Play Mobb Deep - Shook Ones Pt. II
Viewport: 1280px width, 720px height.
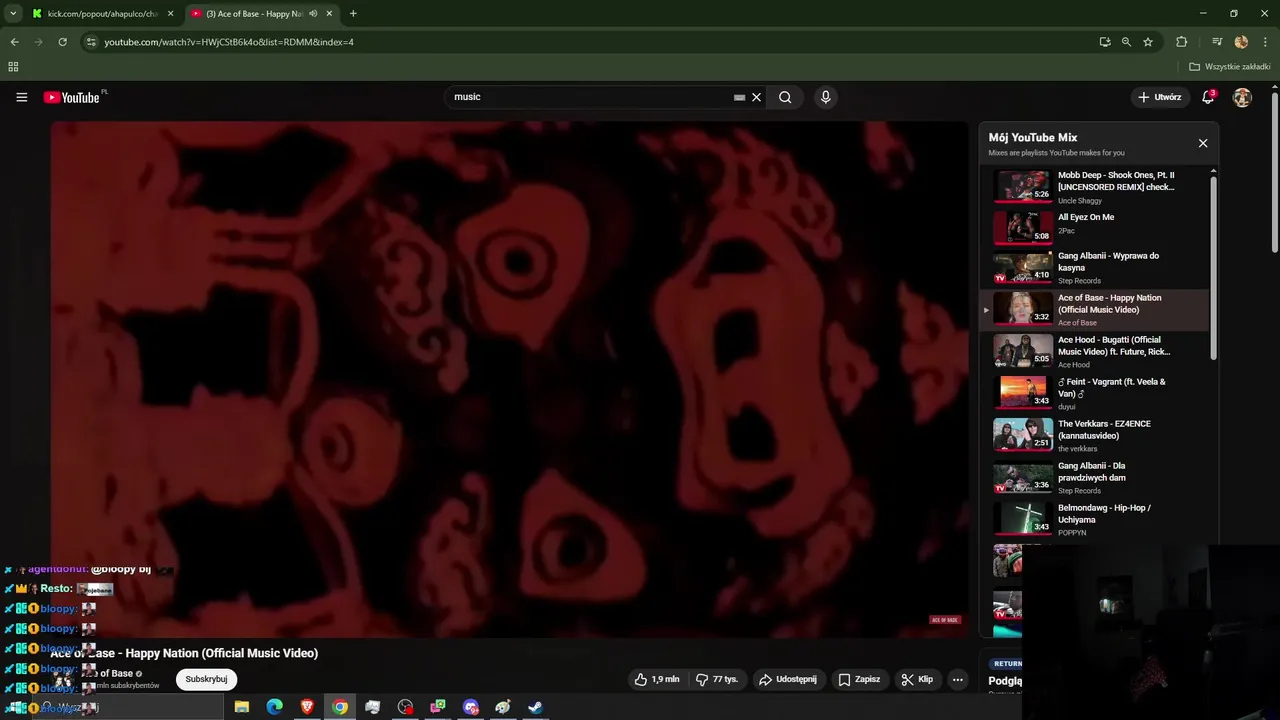(x=1095, y=187)
